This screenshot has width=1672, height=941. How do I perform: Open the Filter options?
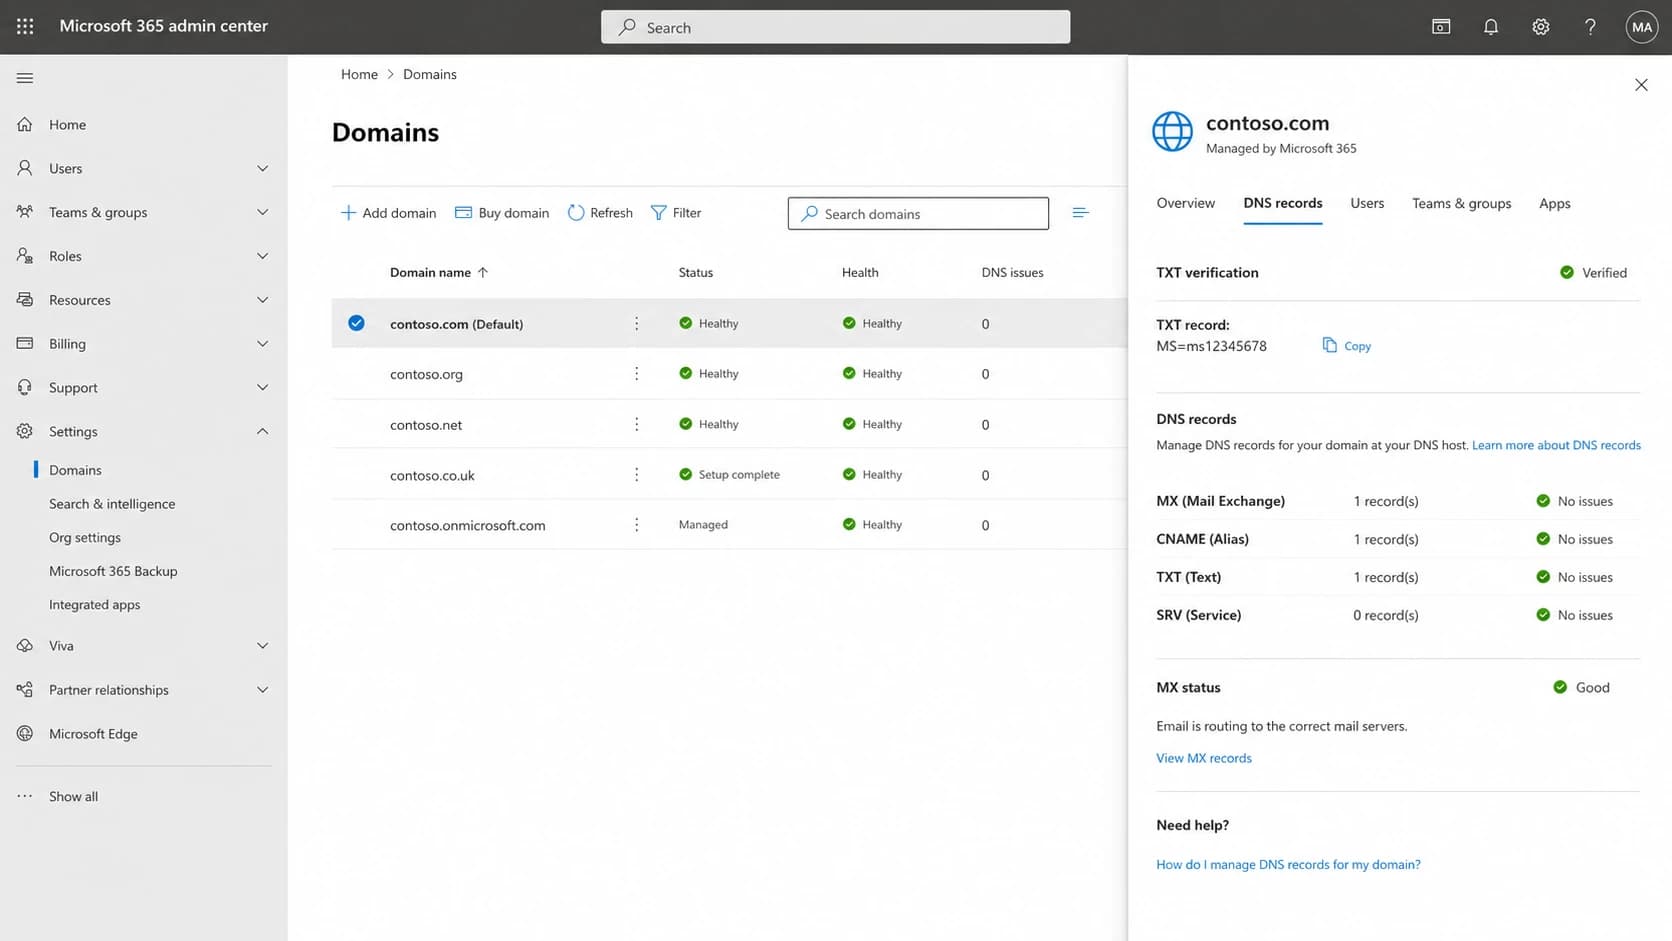[676, 213]
